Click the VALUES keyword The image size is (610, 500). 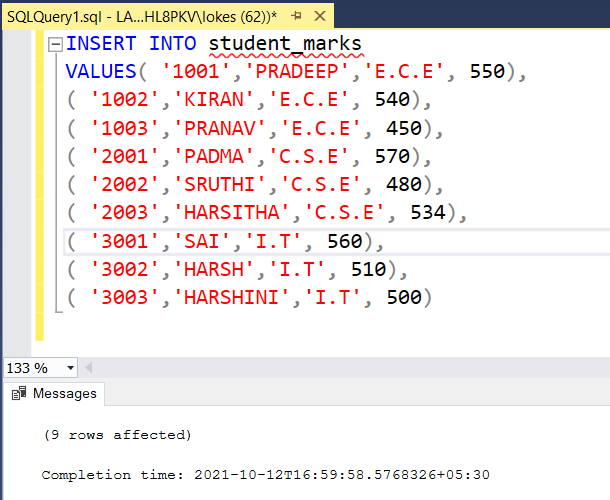(x=101, y=72)
